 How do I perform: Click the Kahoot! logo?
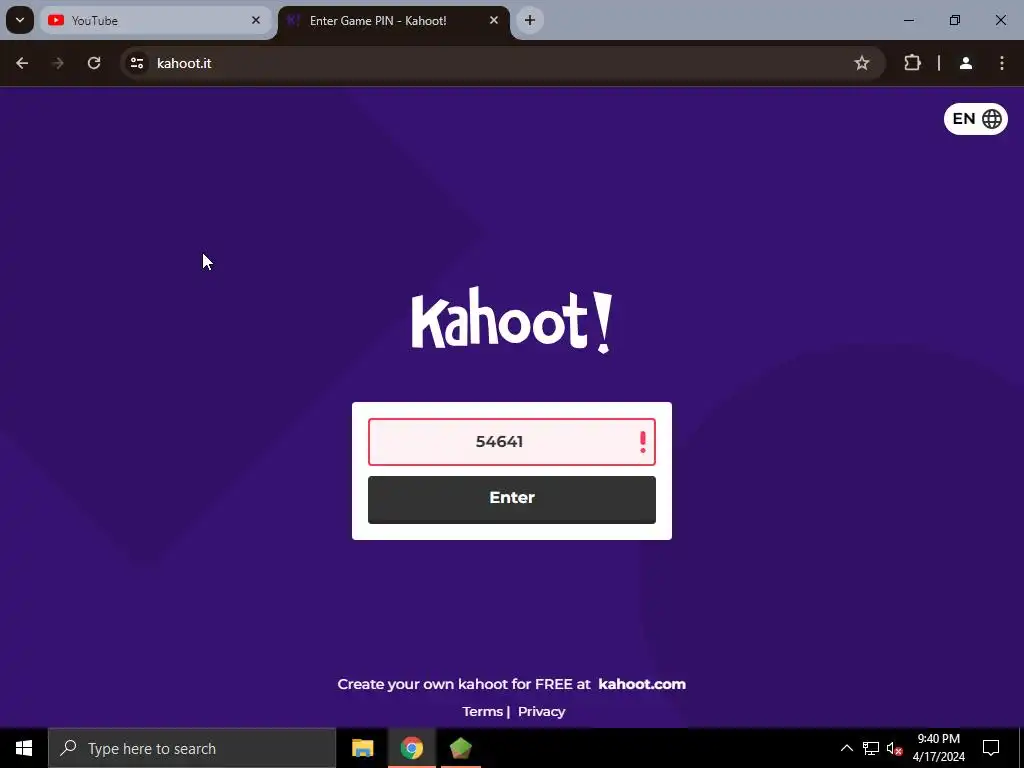512,320
